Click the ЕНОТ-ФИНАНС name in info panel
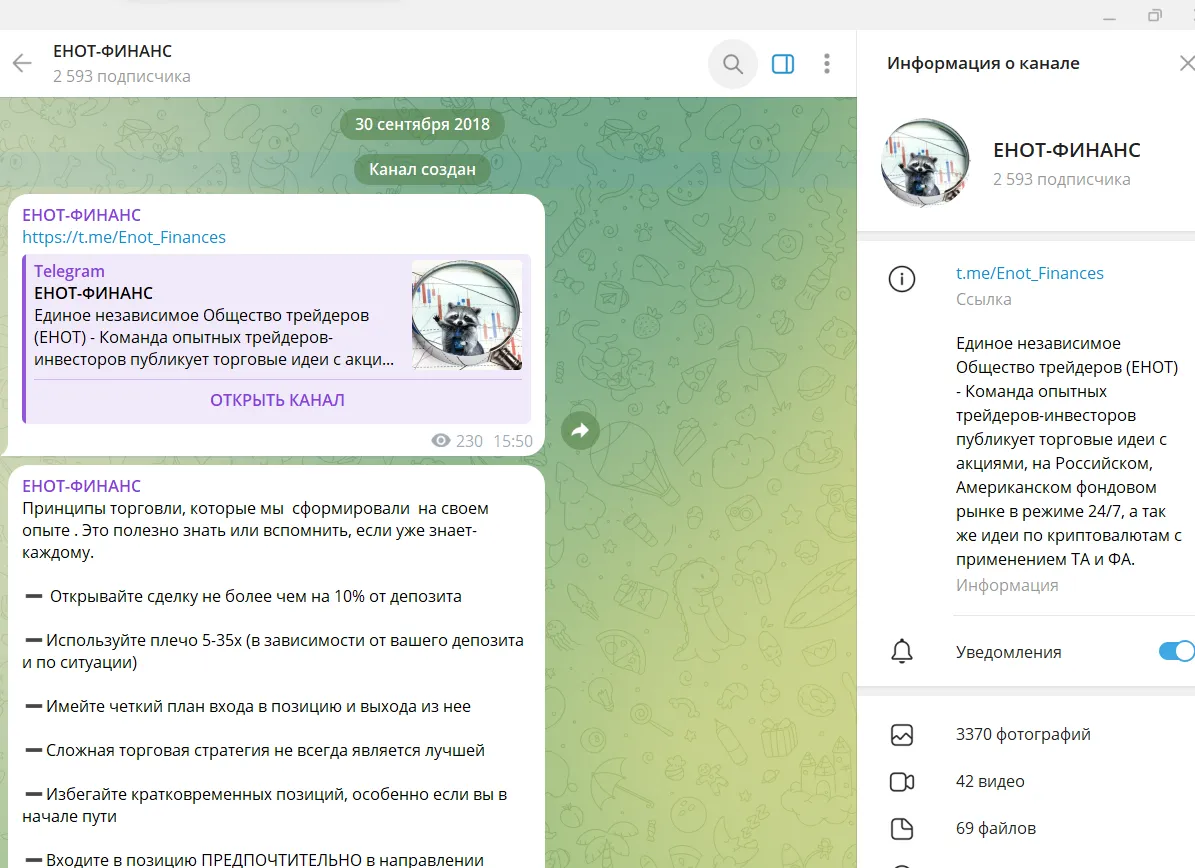1195x868 pixels. point(1066,150)
